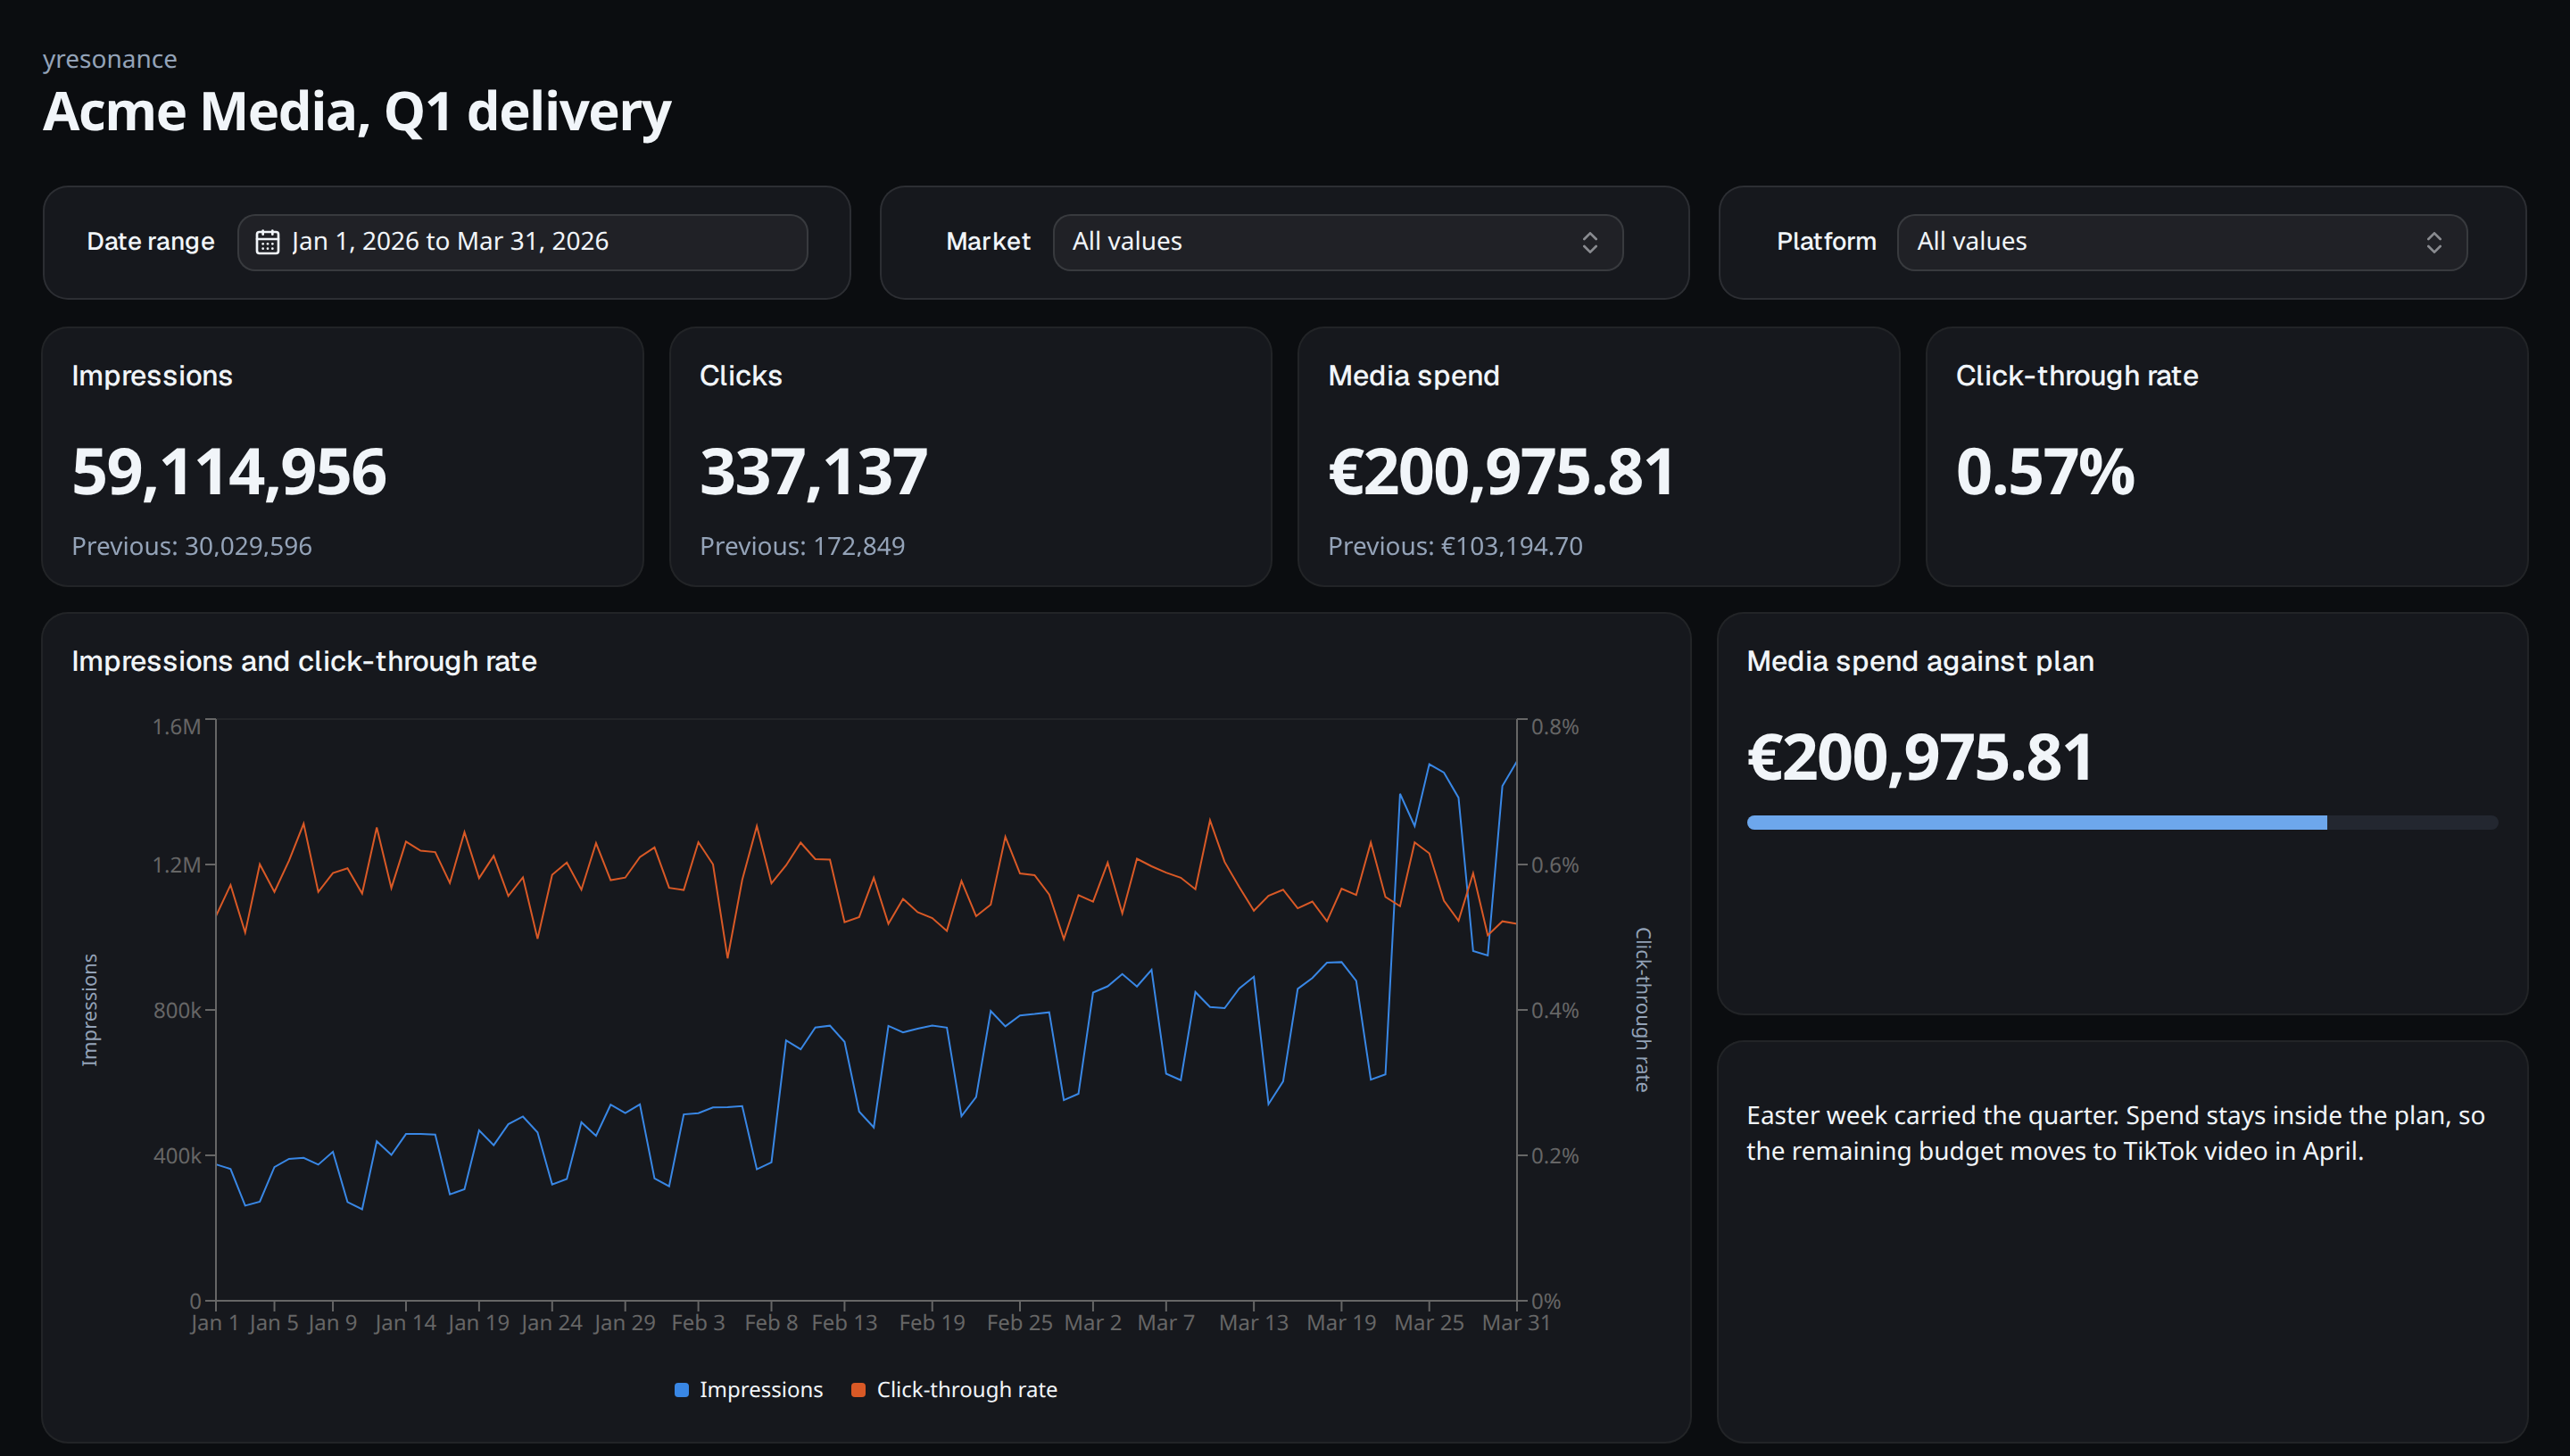The image size is (2570, 1456).
Task: Click the Feb 19 x-axis label
Action: (x=931, y=1322)
